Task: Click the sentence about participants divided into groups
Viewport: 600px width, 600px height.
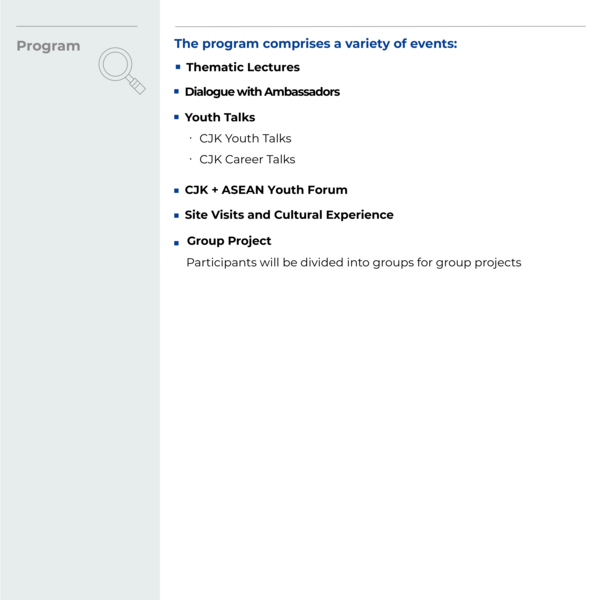Action: pyautogui.click(x=353, y=263)
